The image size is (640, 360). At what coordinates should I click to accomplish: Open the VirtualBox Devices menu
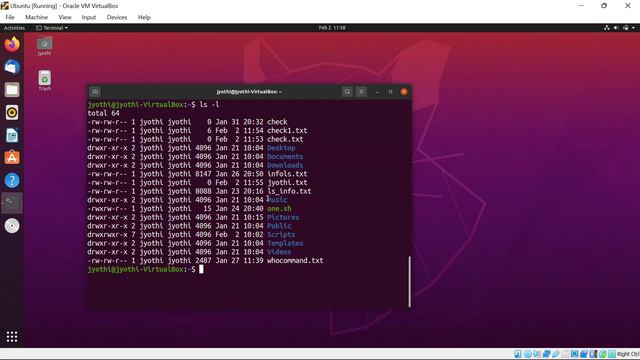pos(117,17)
